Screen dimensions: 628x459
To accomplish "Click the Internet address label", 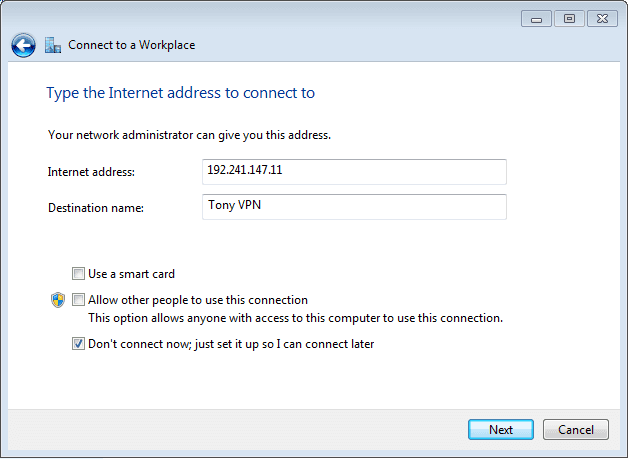I will pyautogui.click(x=91, y=172).
